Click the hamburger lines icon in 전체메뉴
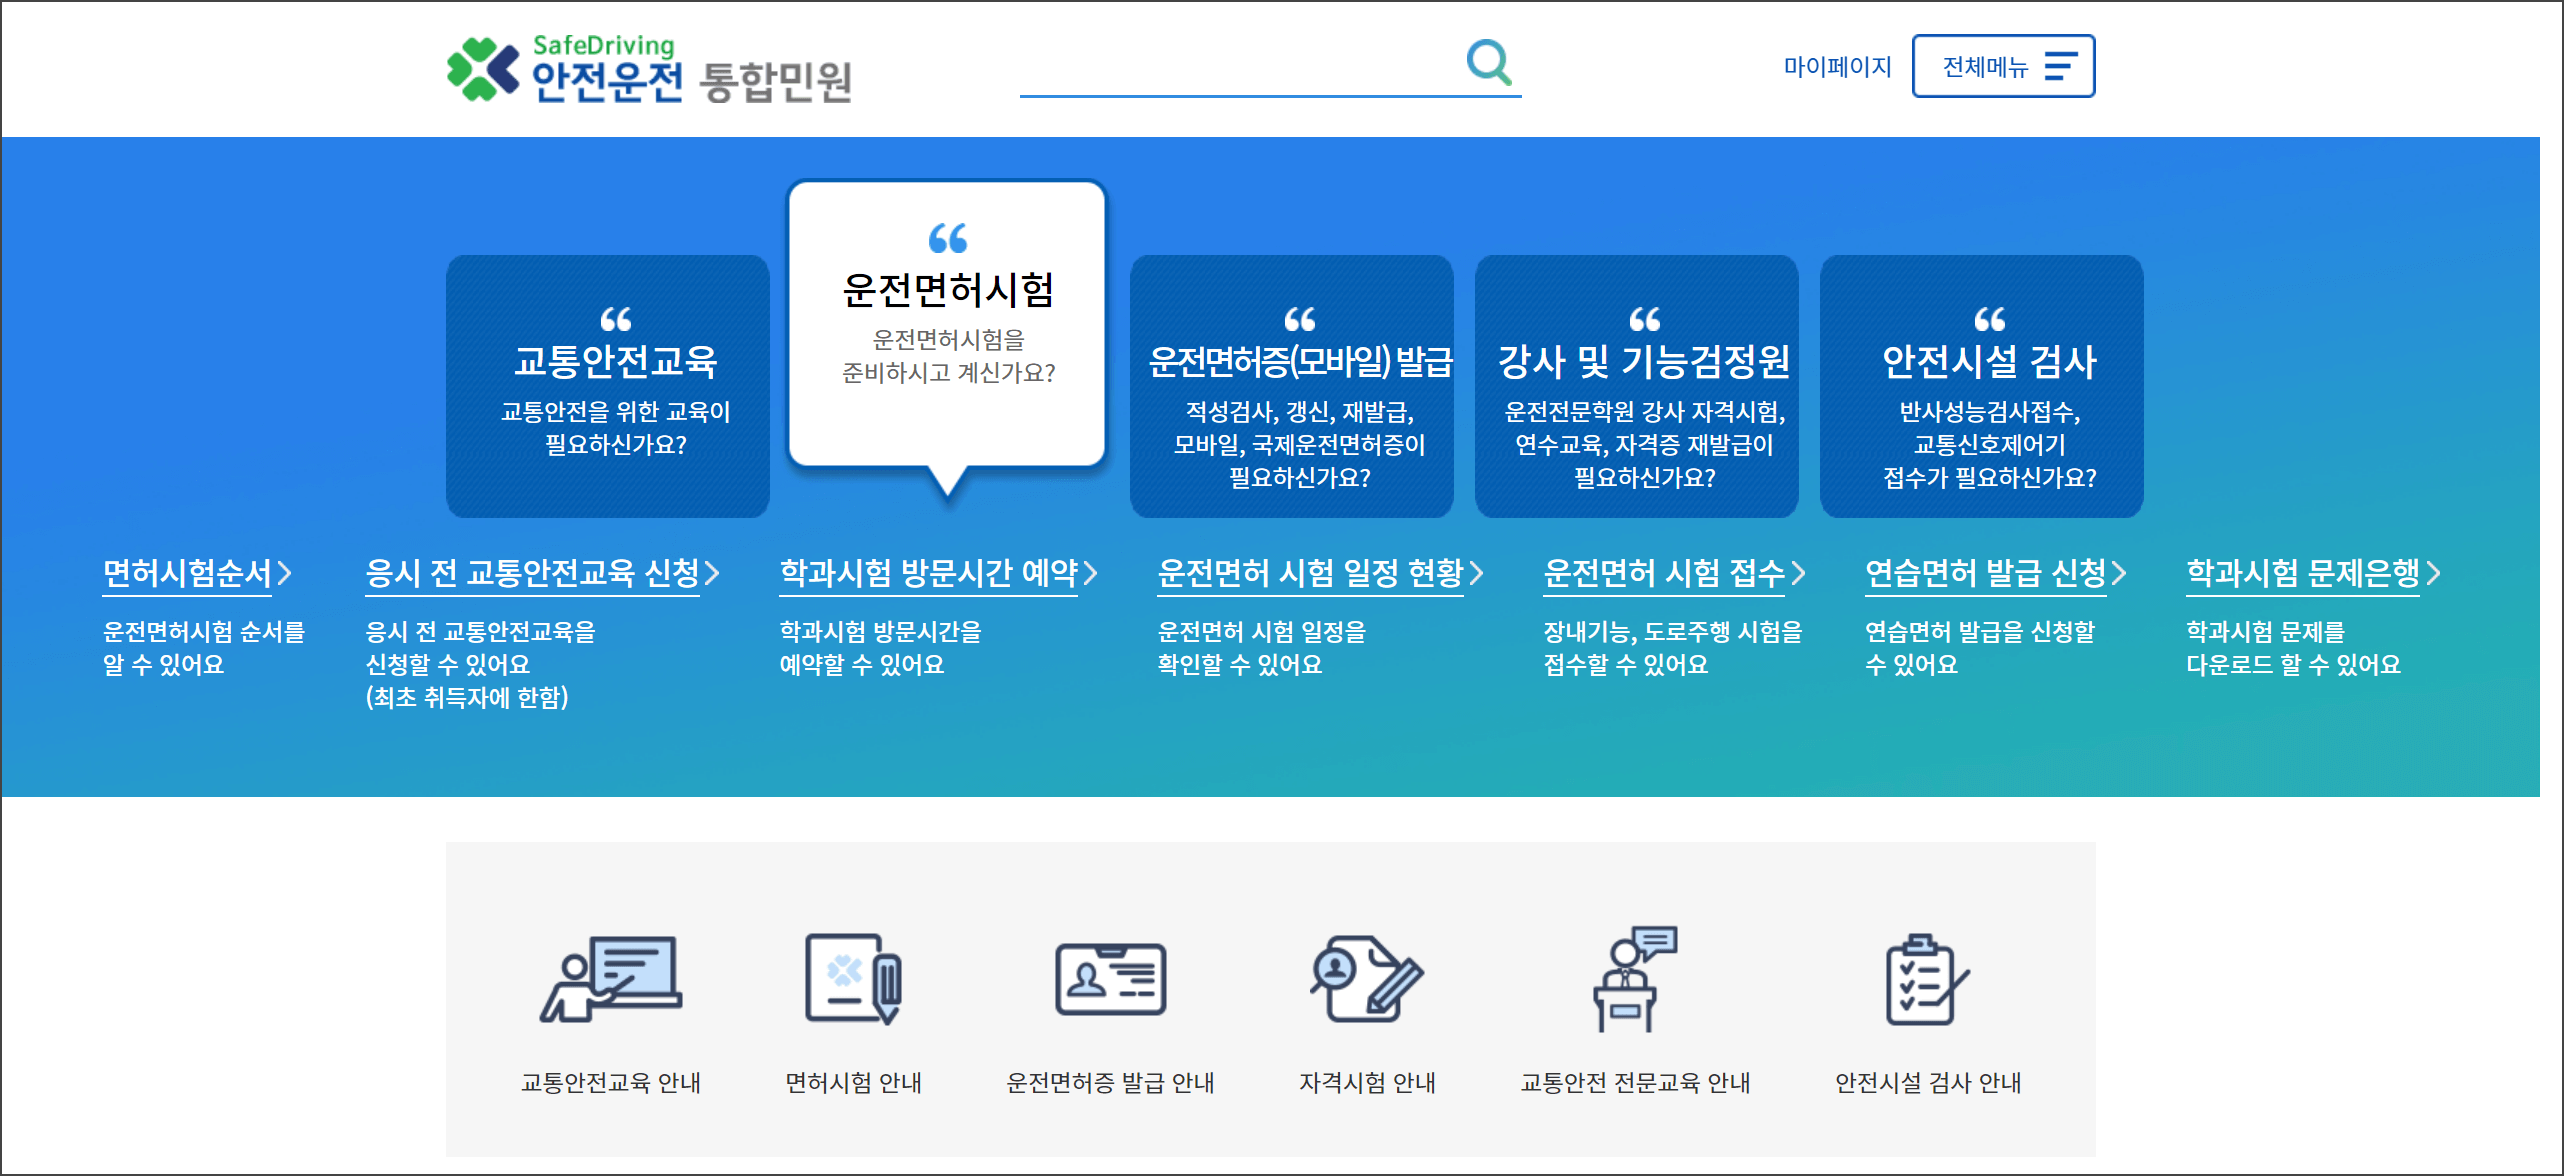This screenshot has height=1176, width=2564. point(2061,66)
